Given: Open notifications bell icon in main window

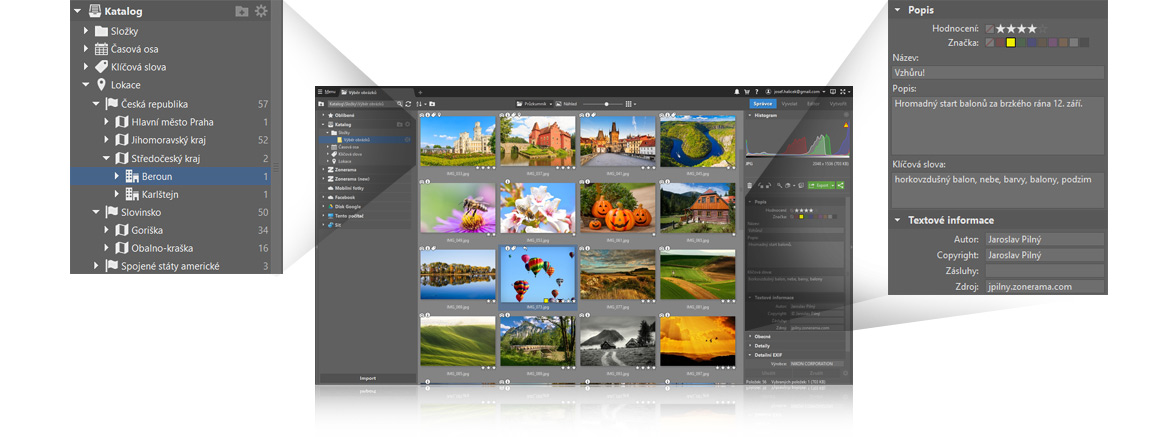Looking at the screenshot, I should coord(736,92).
